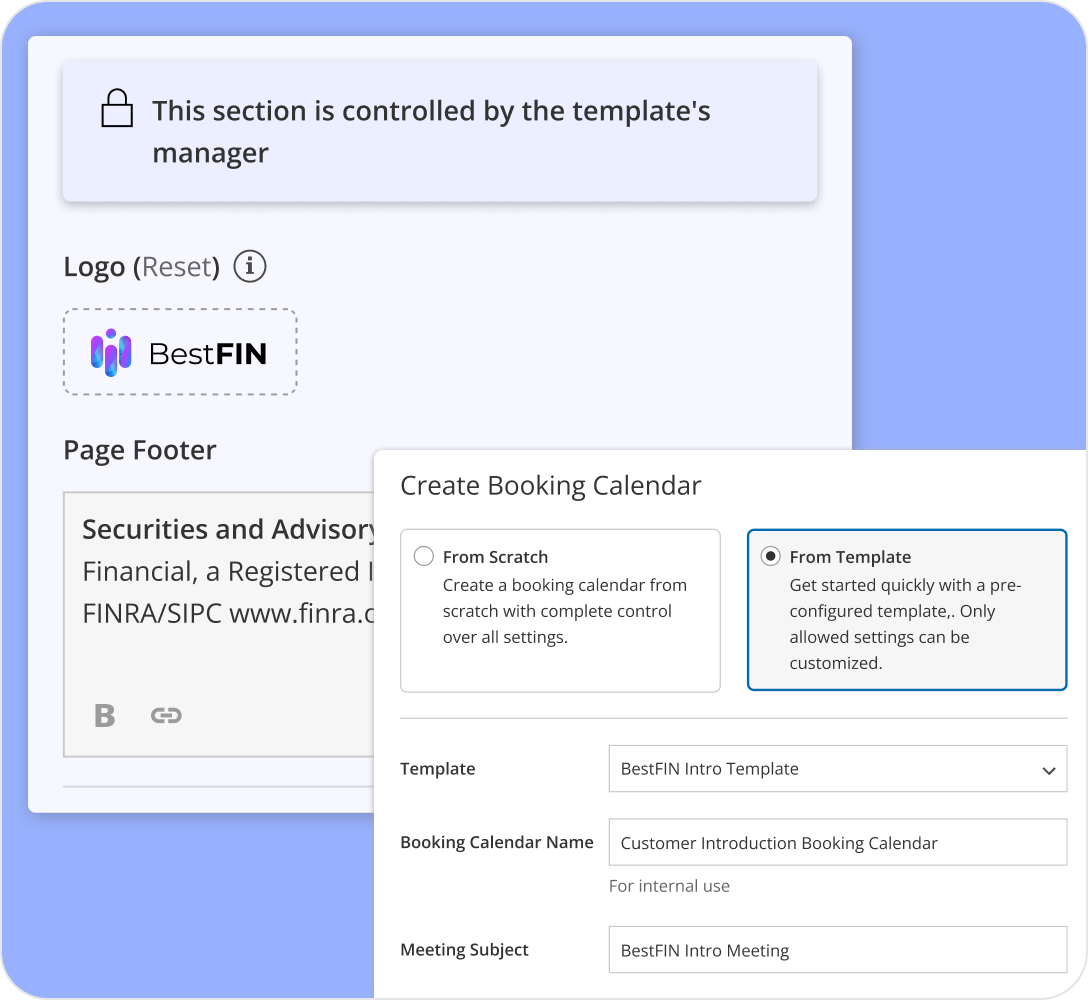Click the info circle next to Reset
1088x1000 pixels.
(249, 266)
